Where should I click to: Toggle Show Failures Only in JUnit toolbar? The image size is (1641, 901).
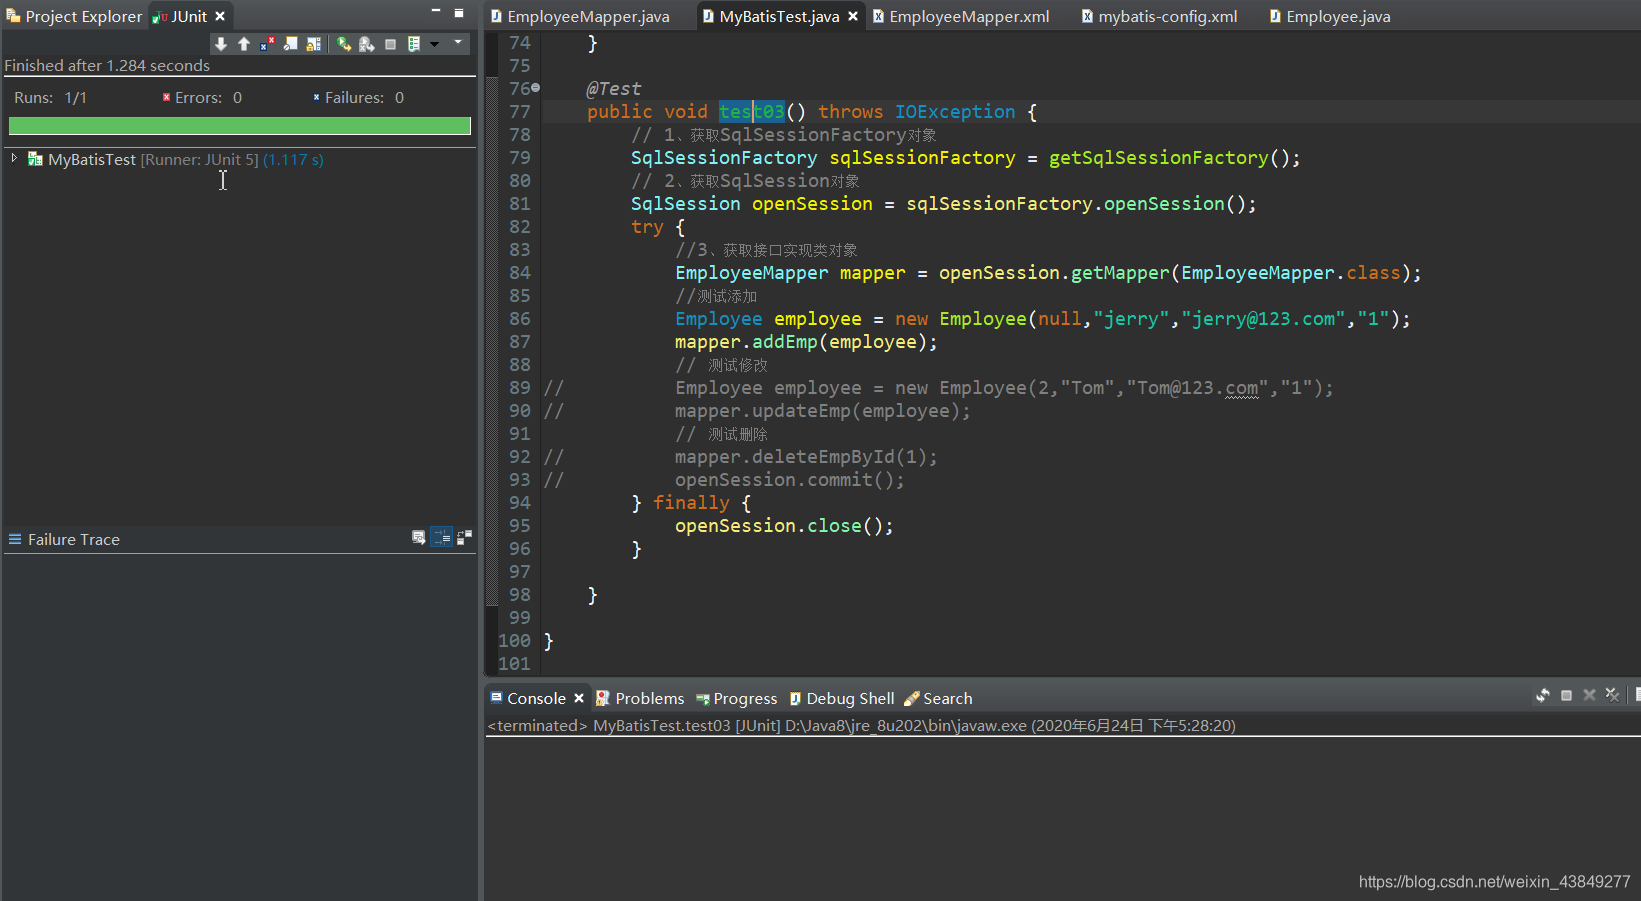(x=267, y=44)
